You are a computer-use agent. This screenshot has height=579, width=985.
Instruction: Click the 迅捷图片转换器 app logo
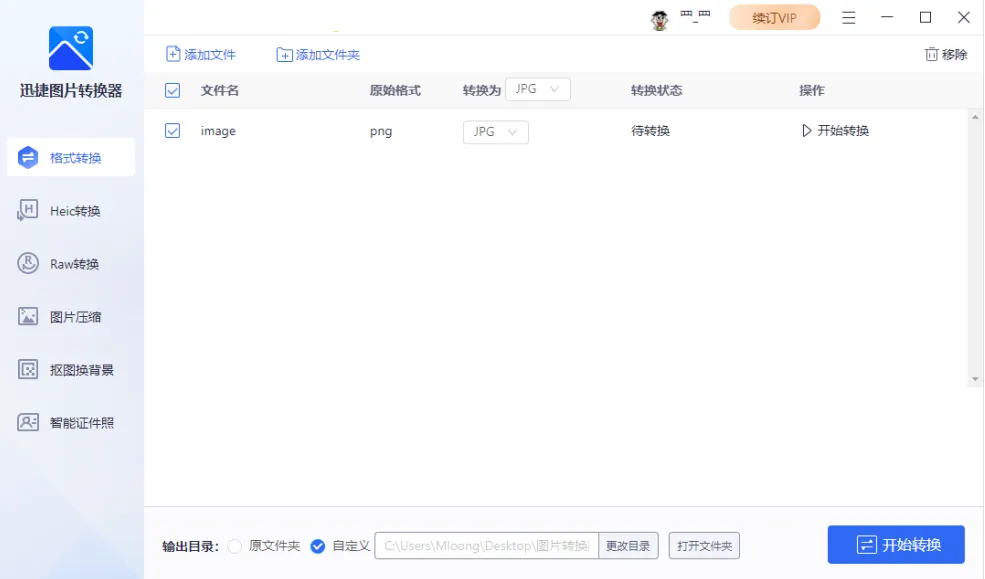pyautogui.click(x=70, y=48)
